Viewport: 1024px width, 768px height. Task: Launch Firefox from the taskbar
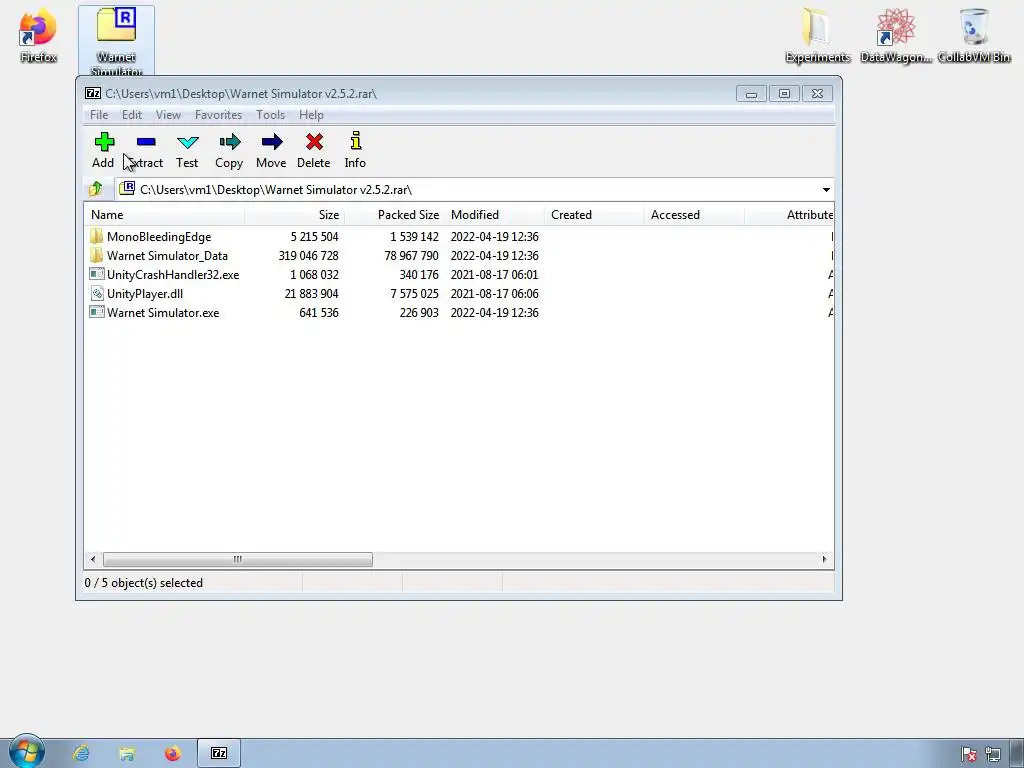coord(172,753)
